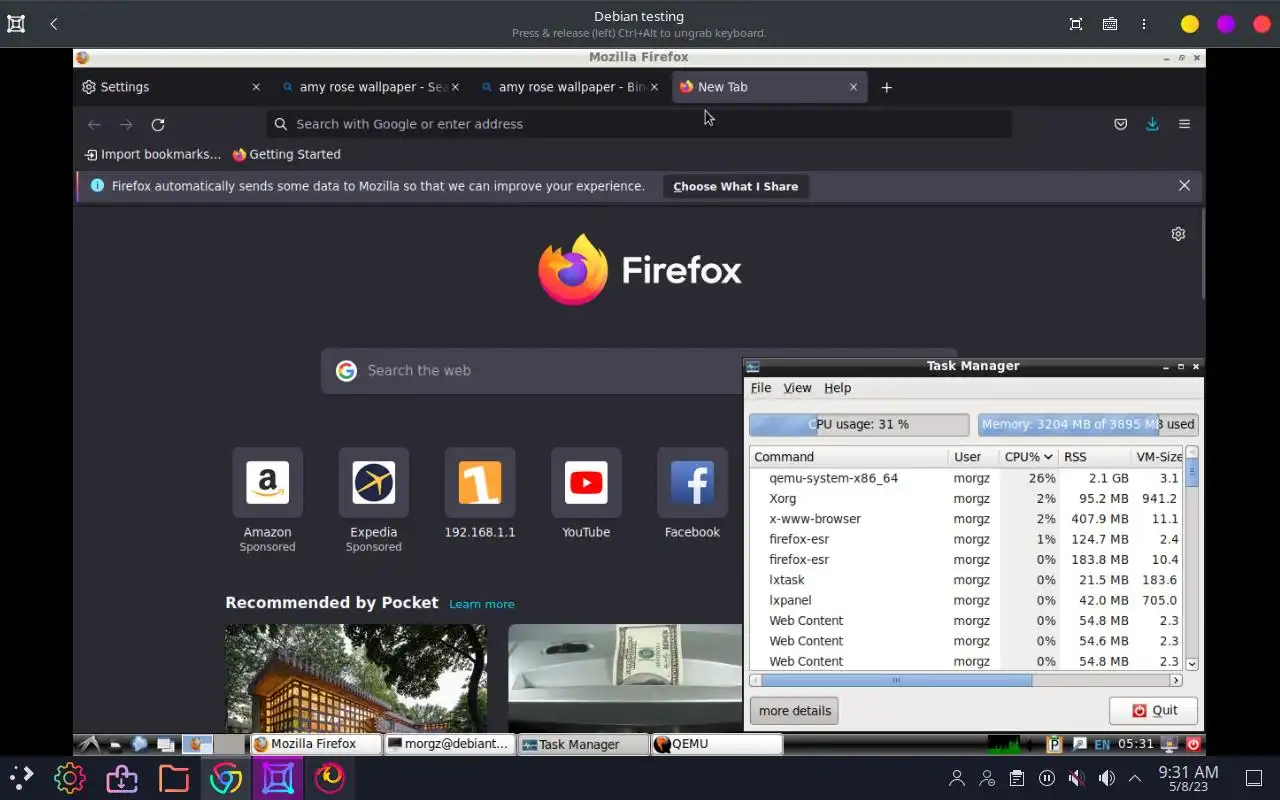Click more details in Task Manager
The width and height of the screenshot is (1280, 800).
pos(795,711)
